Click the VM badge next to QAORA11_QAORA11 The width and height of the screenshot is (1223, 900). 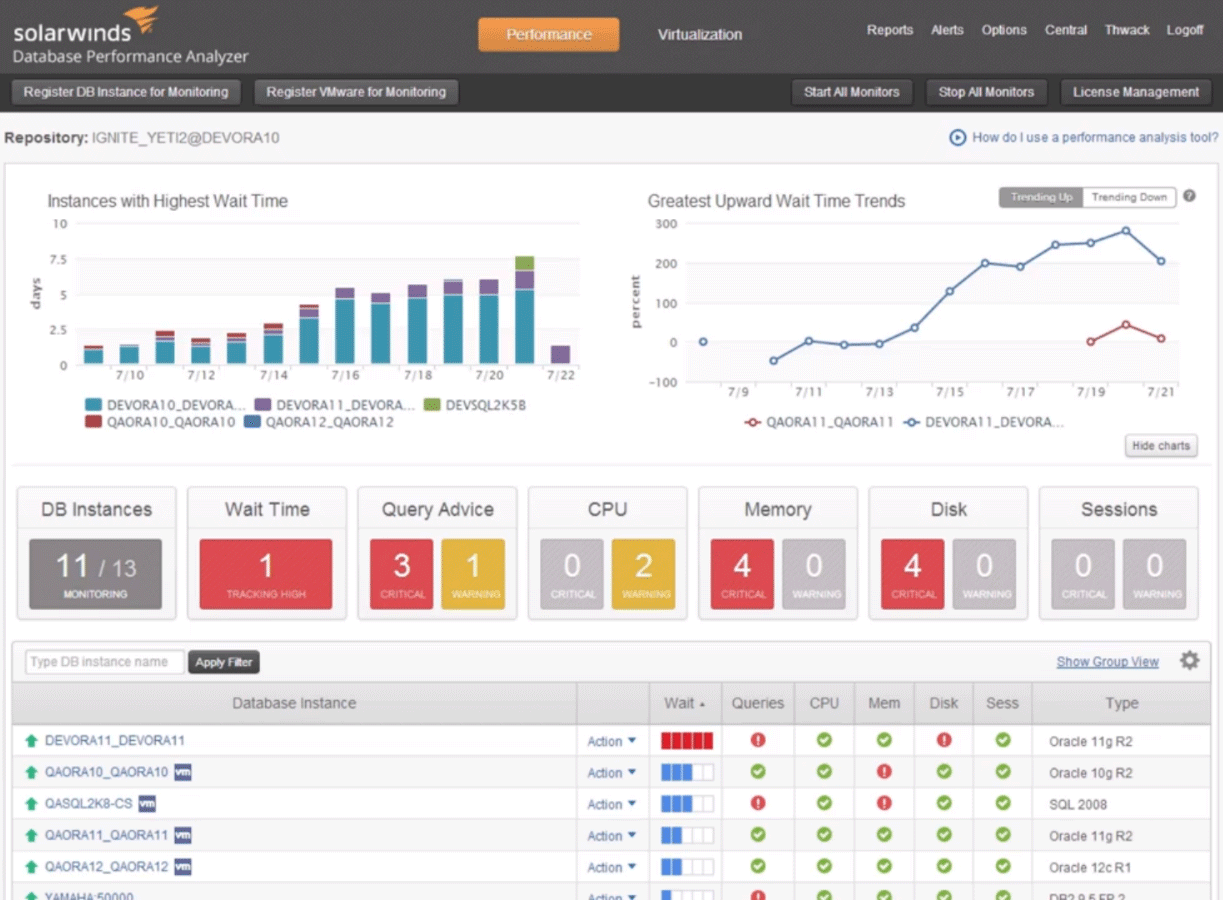[x=183, y=835]
